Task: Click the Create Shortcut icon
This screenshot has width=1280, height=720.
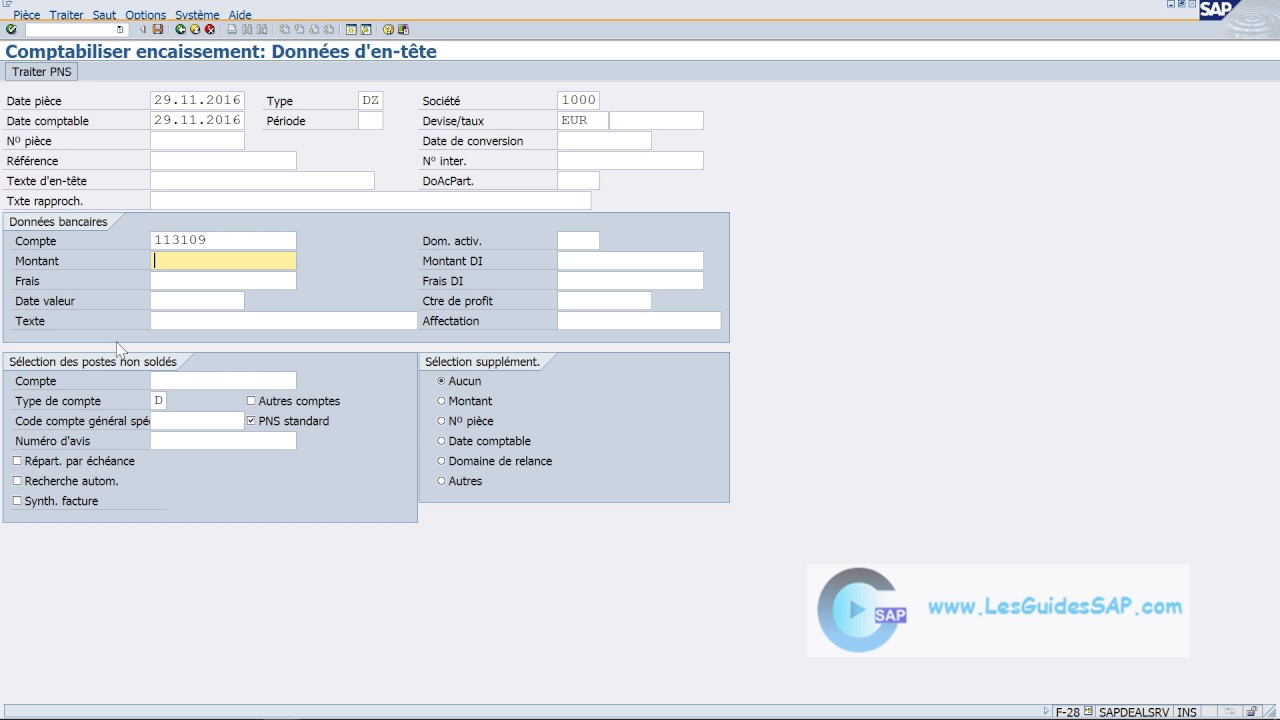Action: point(366,30)
